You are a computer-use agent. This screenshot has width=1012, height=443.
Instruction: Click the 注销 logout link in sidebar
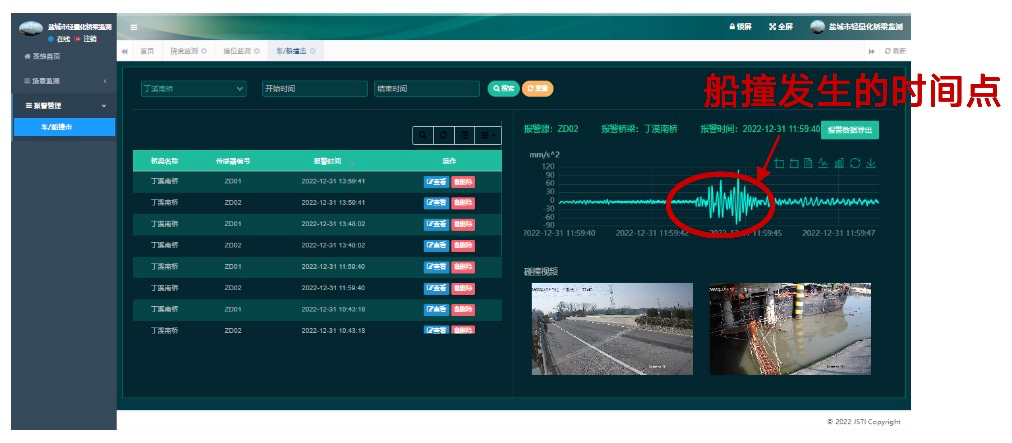(x=86, y=39)
